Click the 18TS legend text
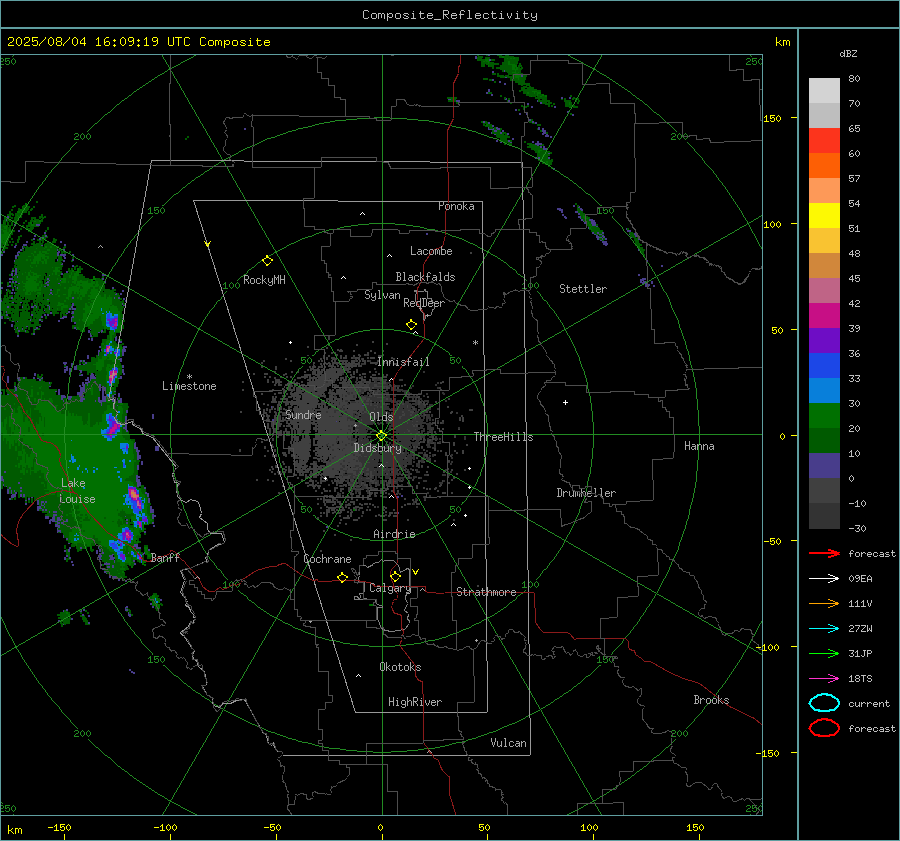The width and height of the screenshot is (900, 841). (x=860, y=679)
